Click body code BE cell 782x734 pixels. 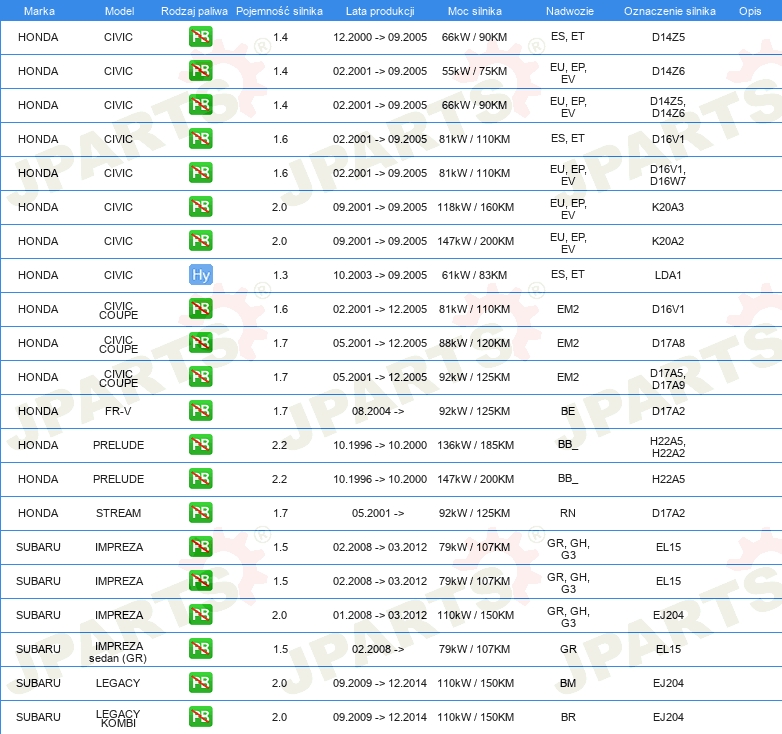pyautogui.click(x=568, y=411)
